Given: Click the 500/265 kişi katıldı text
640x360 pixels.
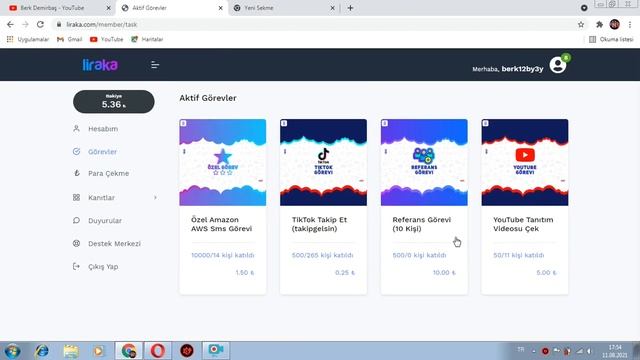Looking at the screenshot, I should coord(322,255).
